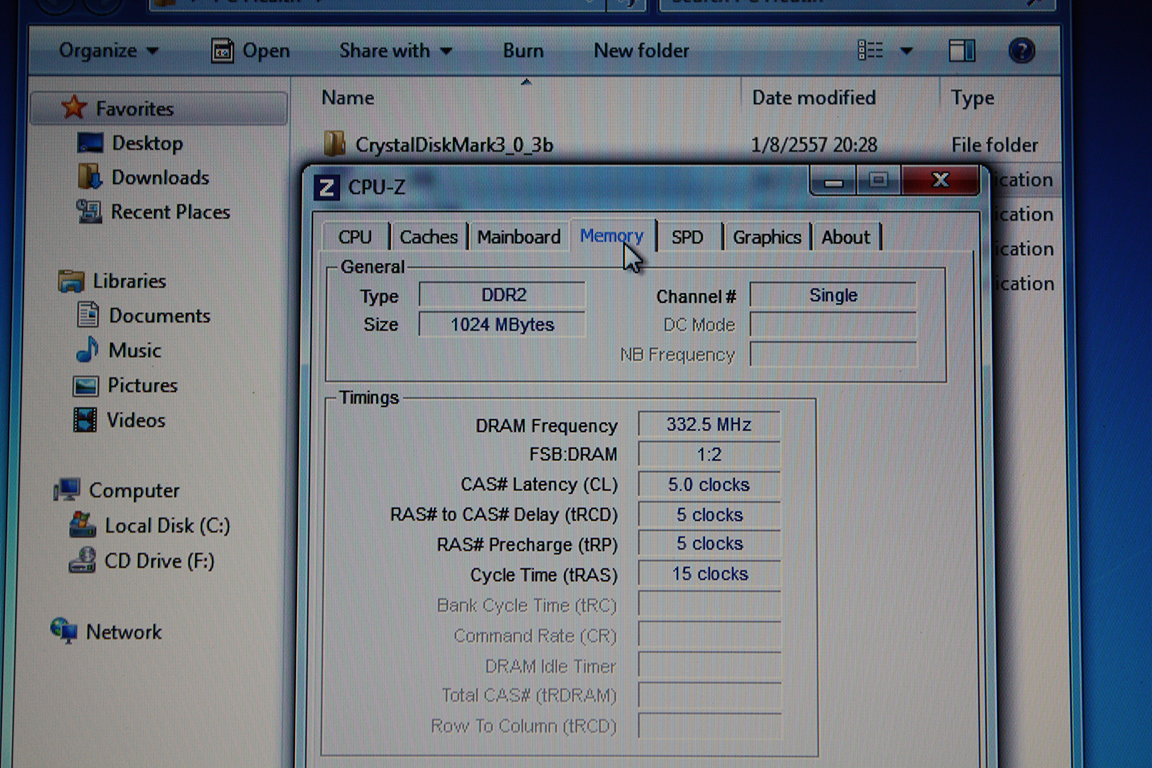The height and width of the screenshot is (768, 1152).
Task: Click the Recent Places icon
Action: (89, 212)
